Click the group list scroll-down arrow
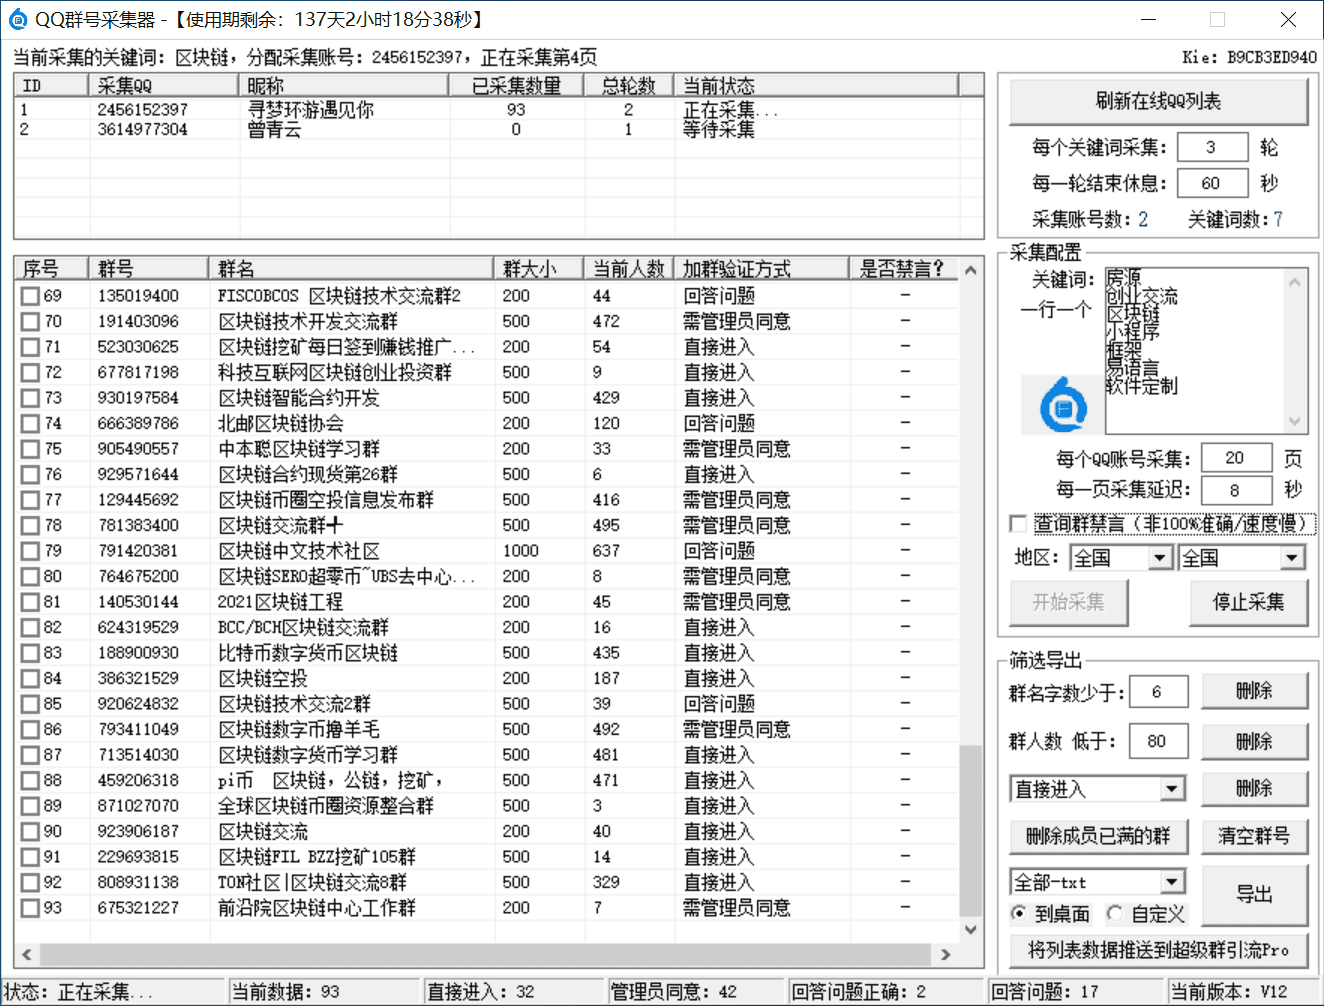 pos(971,929)
